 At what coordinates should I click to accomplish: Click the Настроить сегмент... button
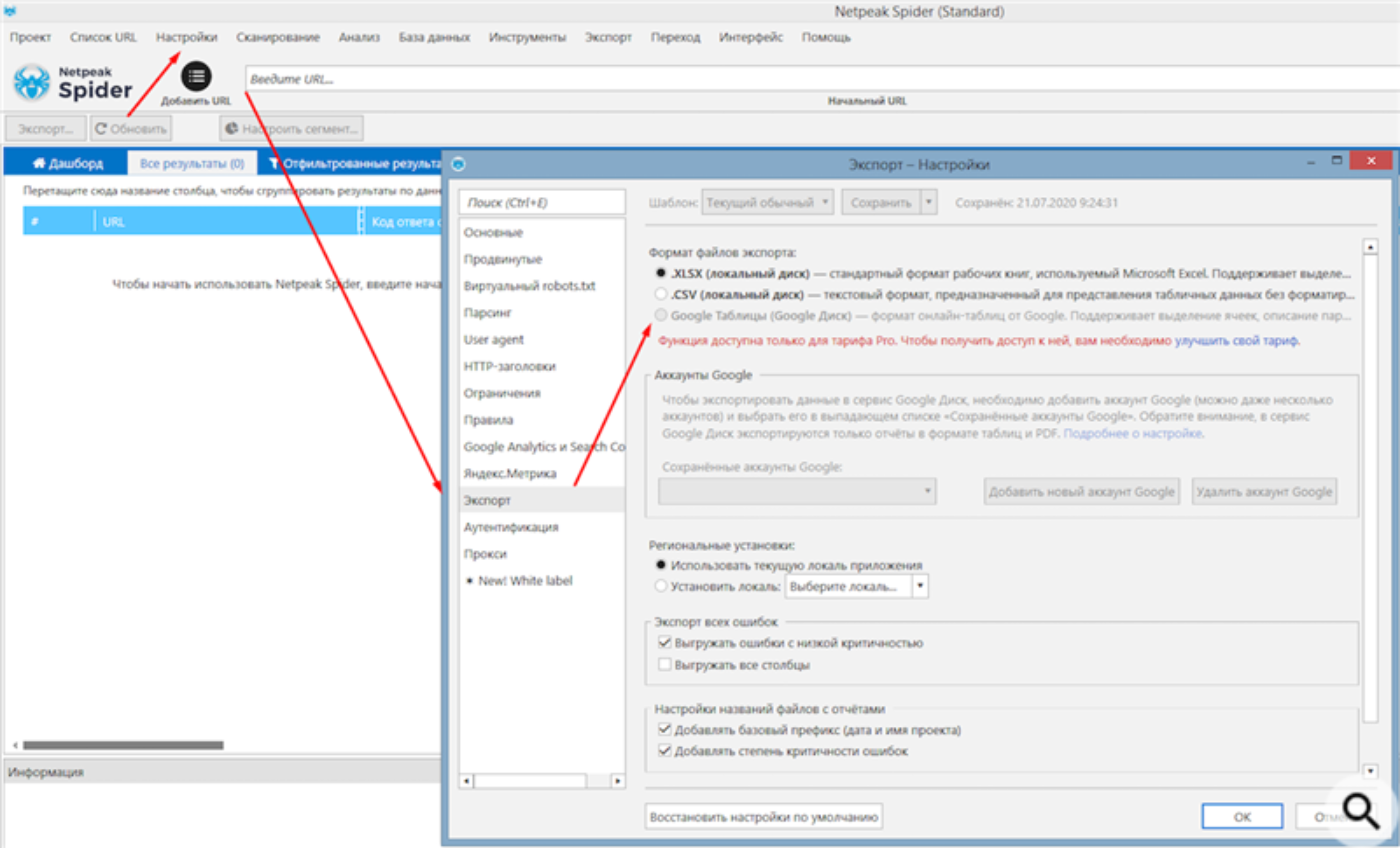pos(291,128)
